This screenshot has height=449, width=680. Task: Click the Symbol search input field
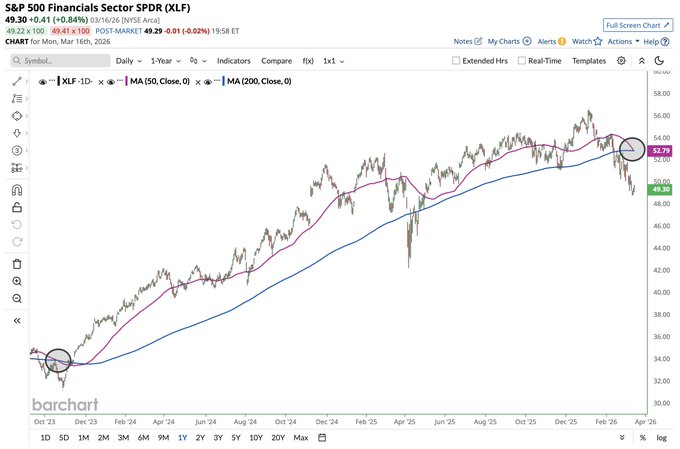coord(61,61)
